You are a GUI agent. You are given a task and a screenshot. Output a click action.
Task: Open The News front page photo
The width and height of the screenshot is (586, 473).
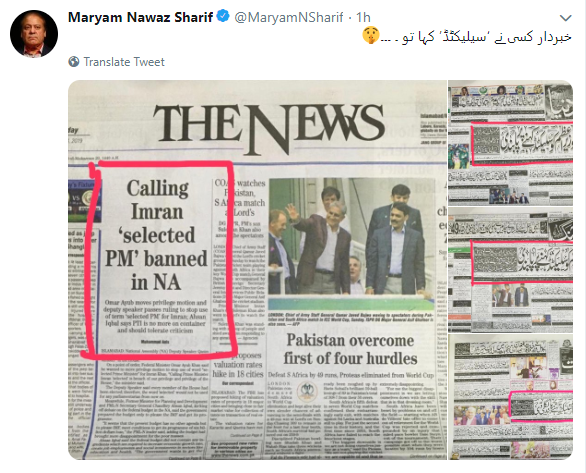(257, 270)
